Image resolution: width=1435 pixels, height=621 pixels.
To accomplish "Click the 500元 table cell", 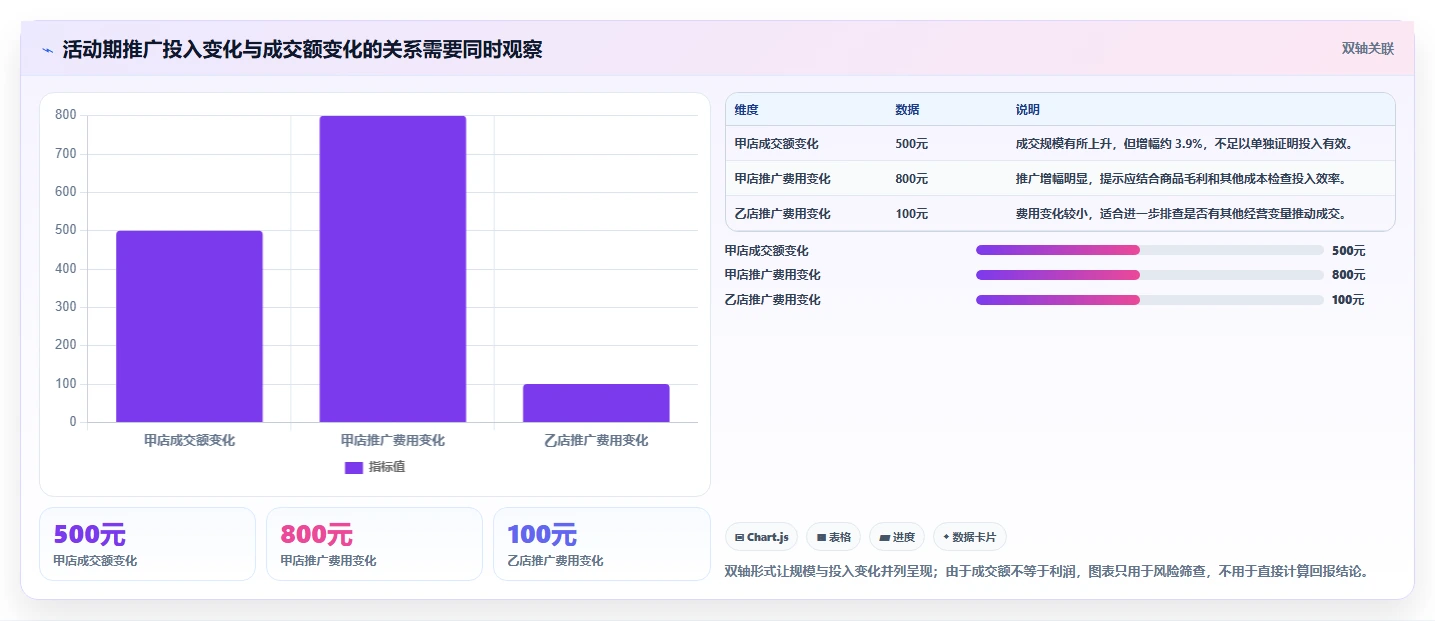I will (x=911, y=144).
